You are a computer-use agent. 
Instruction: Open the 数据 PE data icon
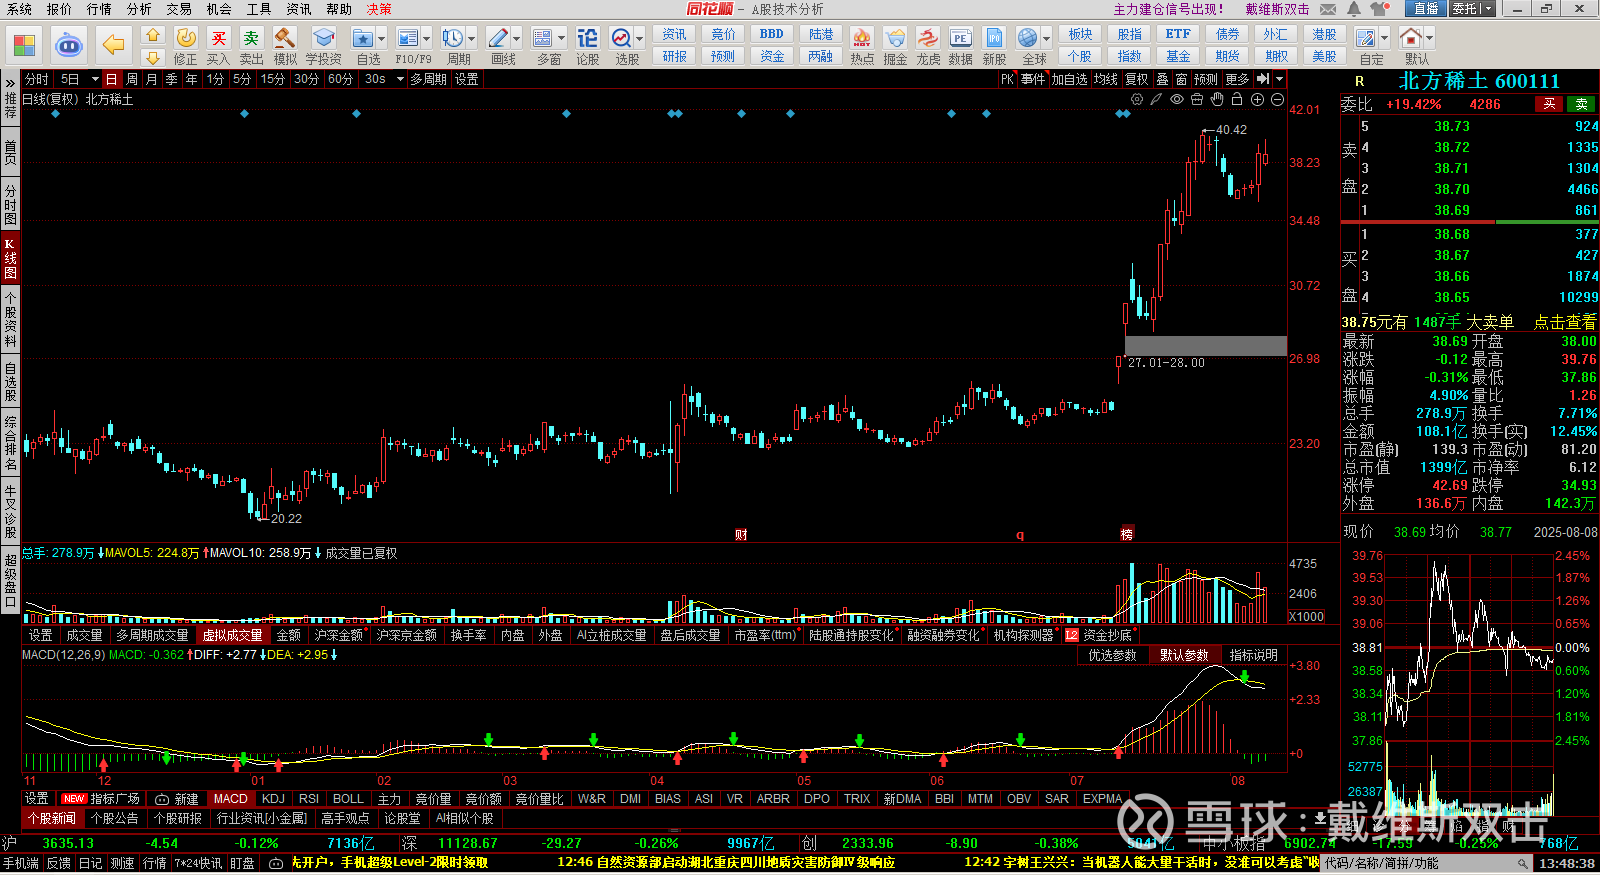tap(961, 39)
